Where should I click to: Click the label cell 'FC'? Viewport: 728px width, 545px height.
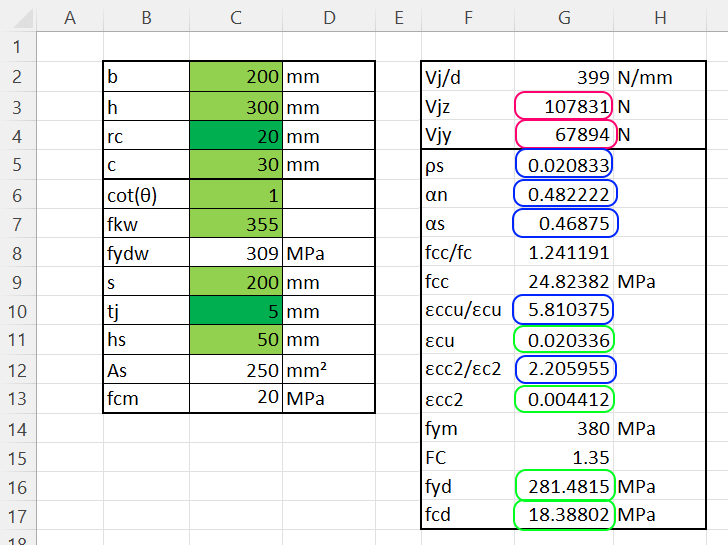tap(468, 457)
